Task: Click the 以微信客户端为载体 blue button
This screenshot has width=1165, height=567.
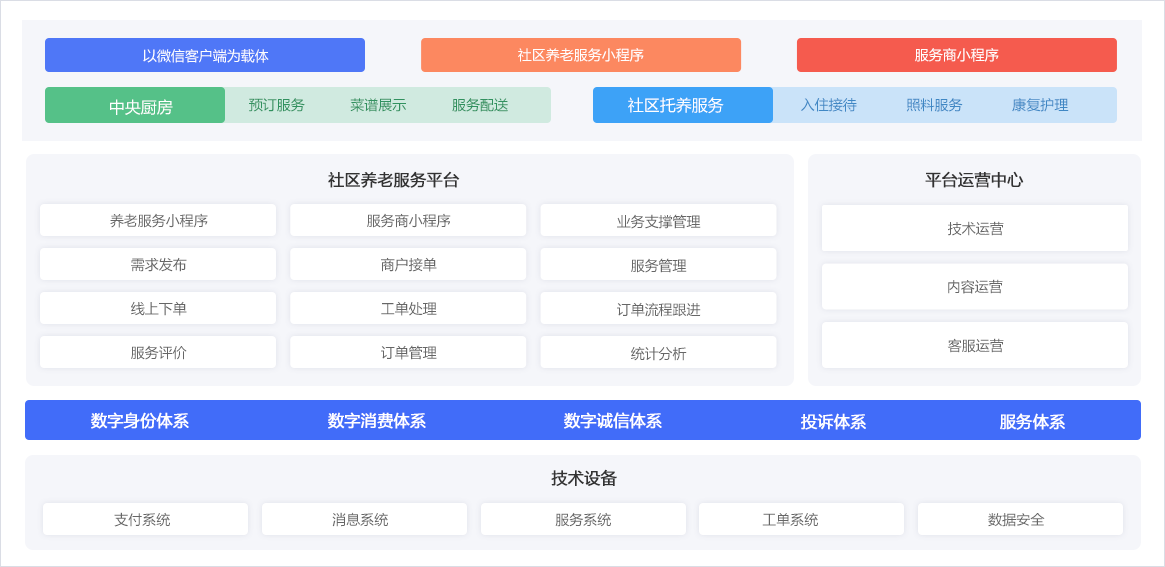Action: [205, 55]
